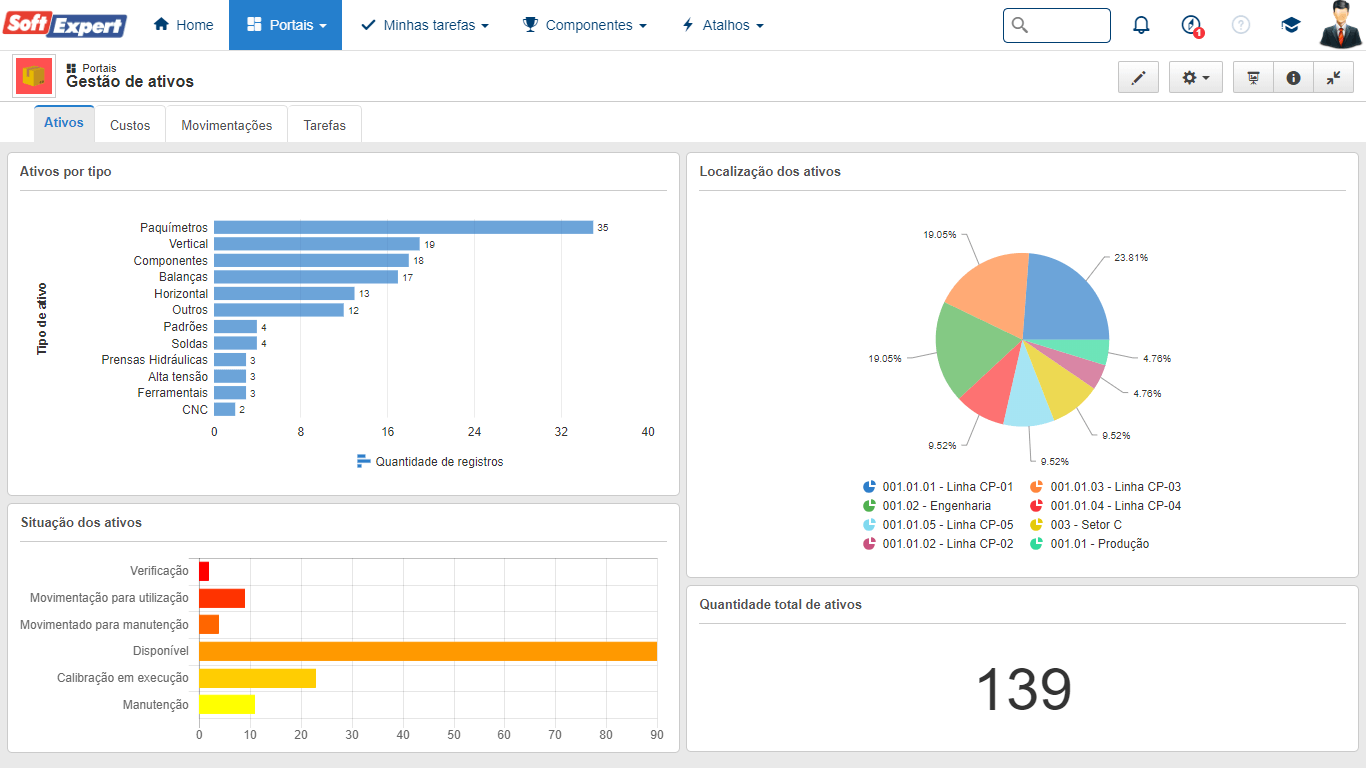This screenshot has width=1366, height=768.
Task: Click the pencil edit portal button
Action: (1138, 77)
